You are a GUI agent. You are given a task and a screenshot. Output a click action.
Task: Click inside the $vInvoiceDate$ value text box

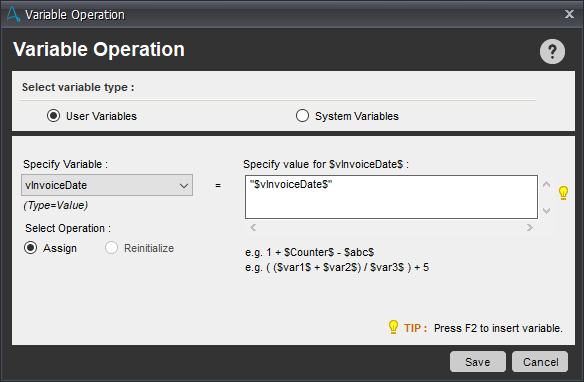click(391, 197)
